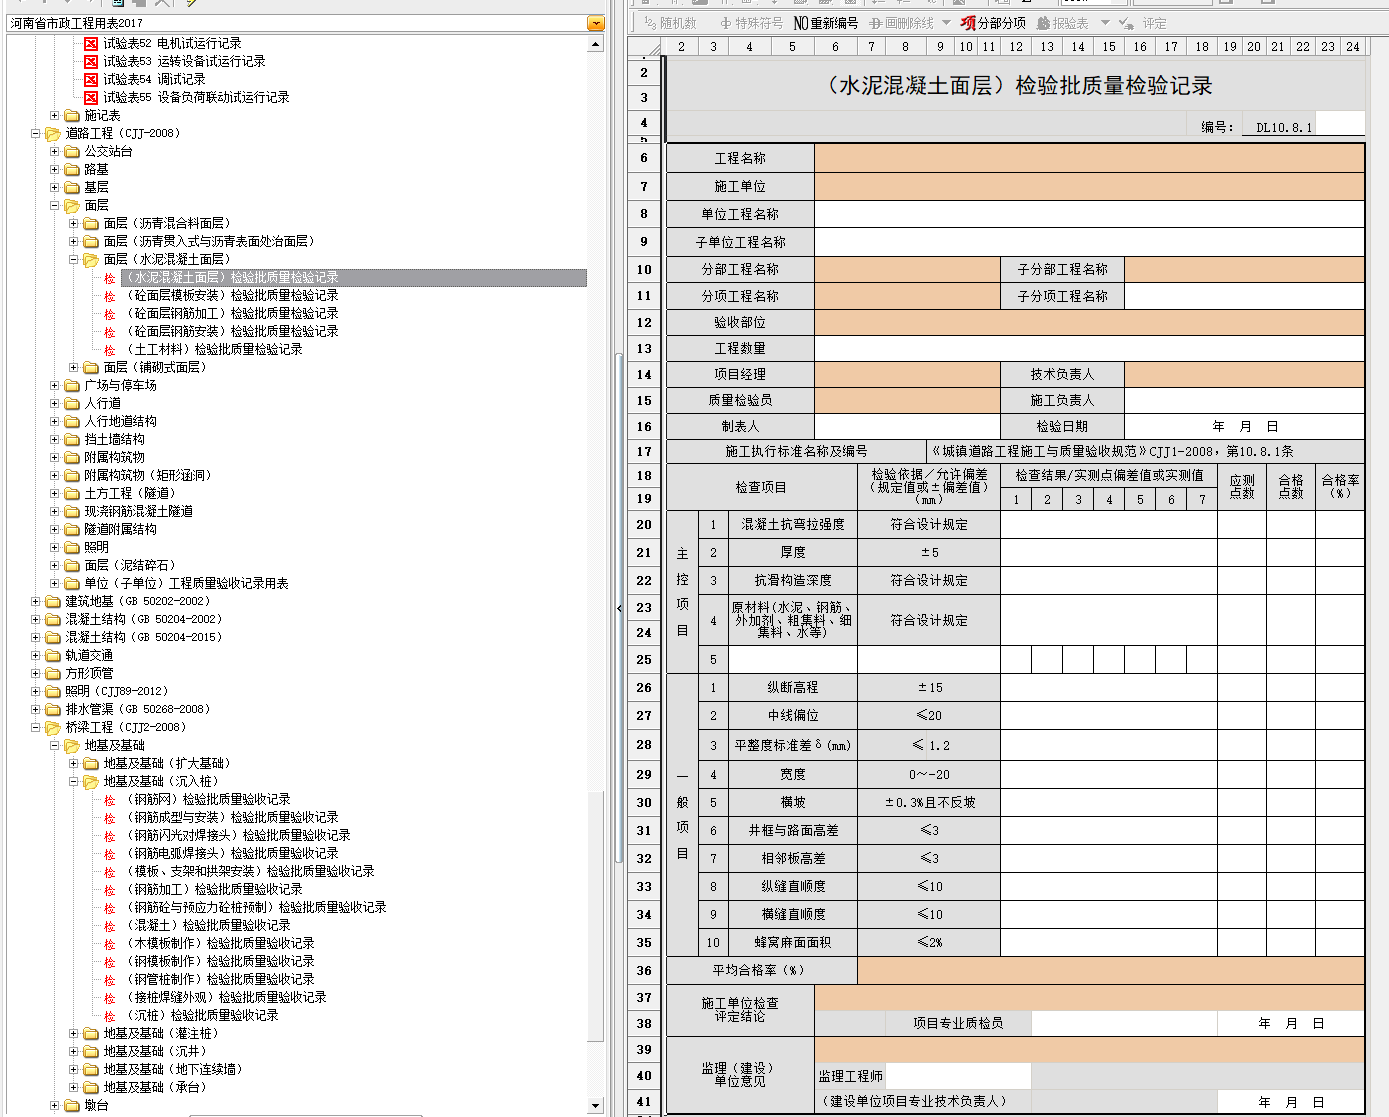Image resolution: width=1389 pixels, height=1117 pixels.
Task: Click the 检 icon of 钢筋砼与预应力砼桩预制 record
Action: click(x=110, y=908)
